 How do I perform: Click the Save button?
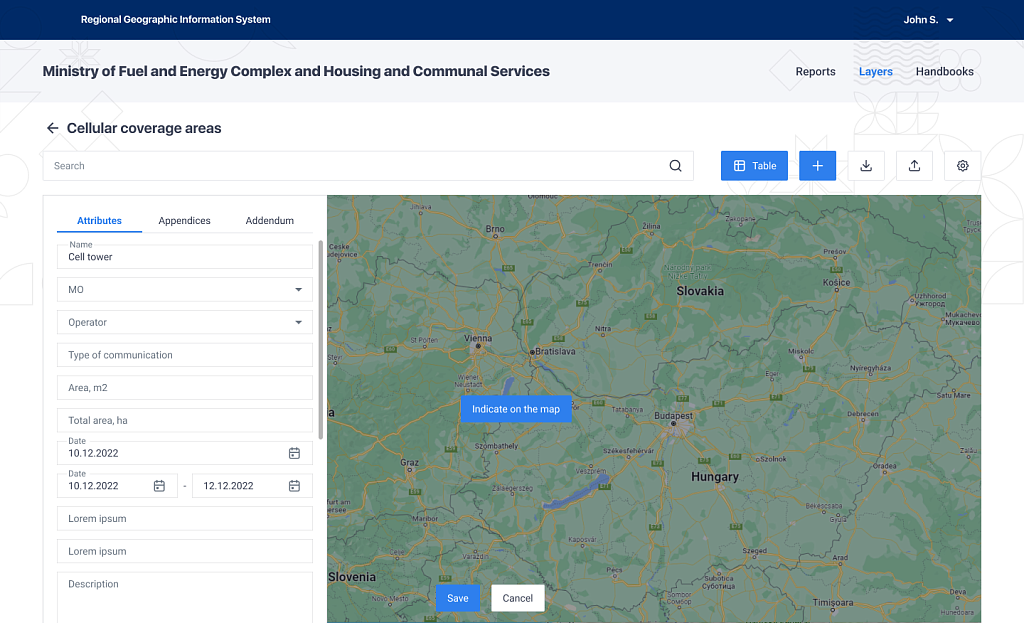click(458, 598)
